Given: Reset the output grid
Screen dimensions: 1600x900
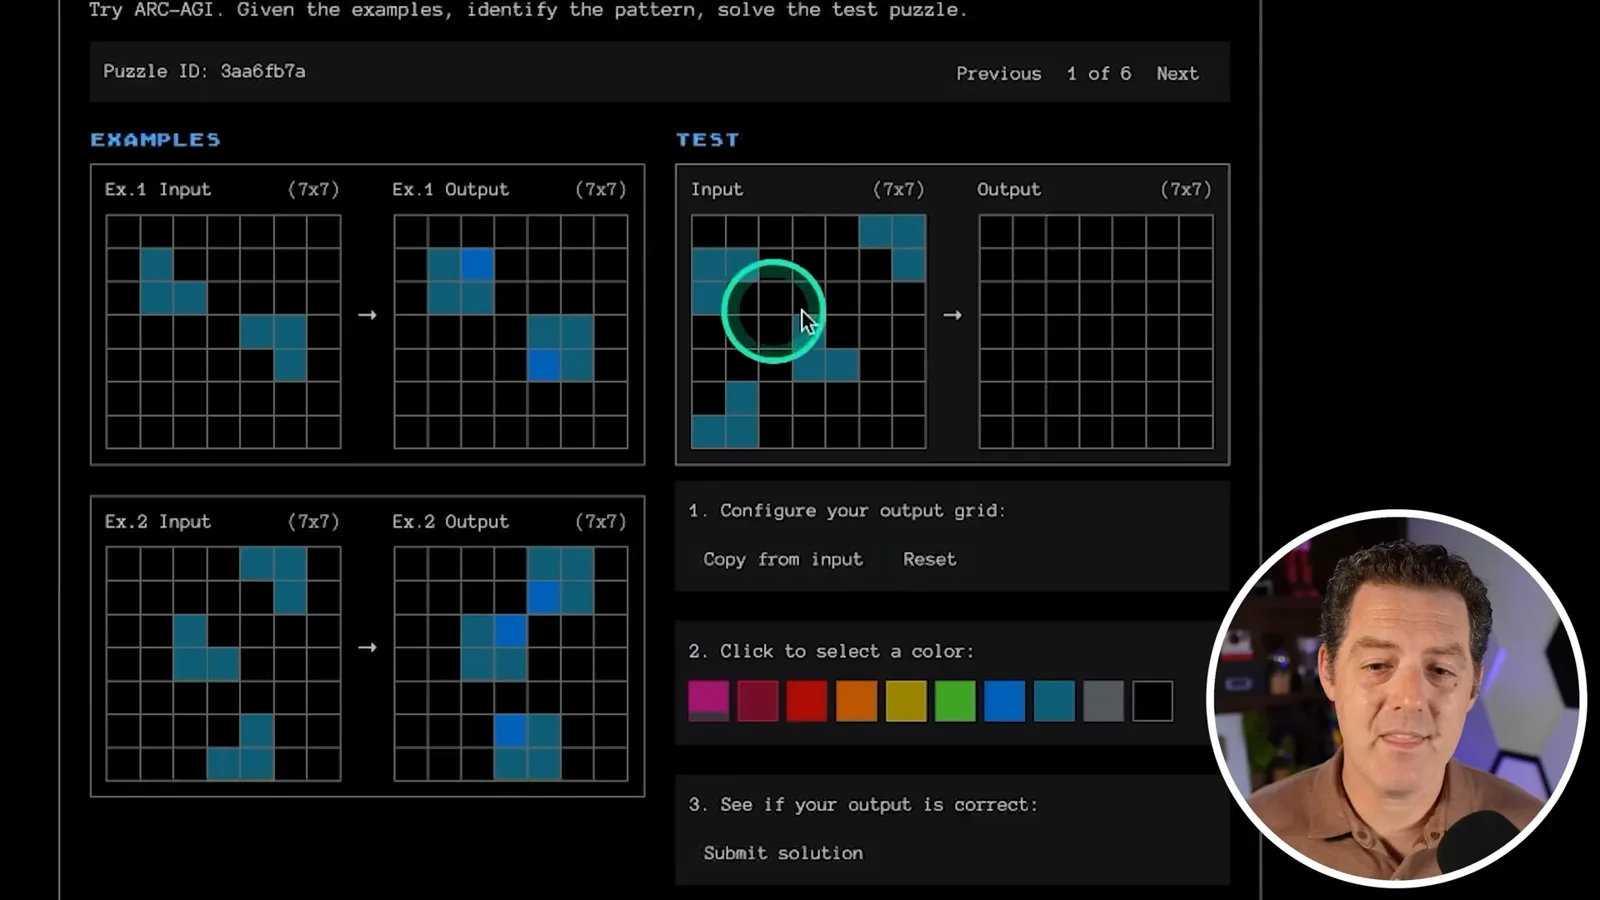Looking at the screenshot, I should [x=929, y=559].
